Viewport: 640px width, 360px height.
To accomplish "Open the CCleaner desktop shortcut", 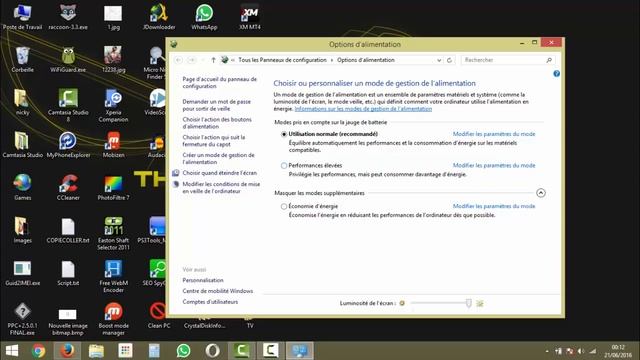I will point(68,187).
